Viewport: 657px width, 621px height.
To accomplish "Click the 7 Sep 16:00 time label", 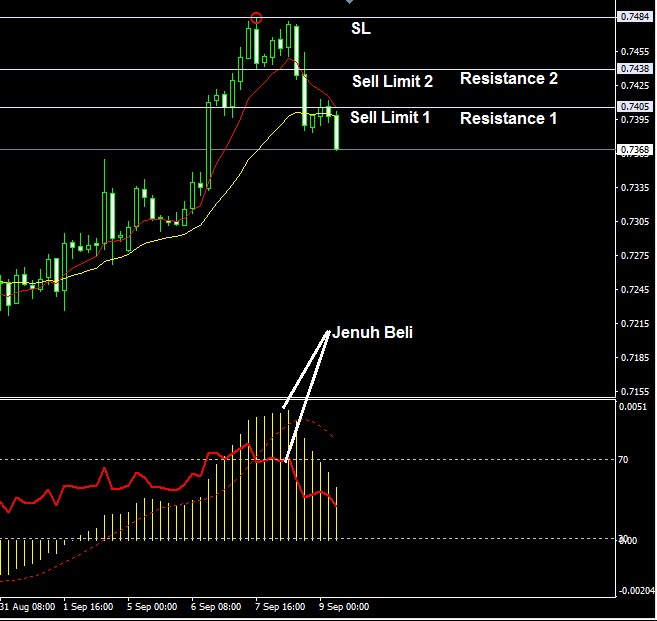I will [x=280, y=607].
